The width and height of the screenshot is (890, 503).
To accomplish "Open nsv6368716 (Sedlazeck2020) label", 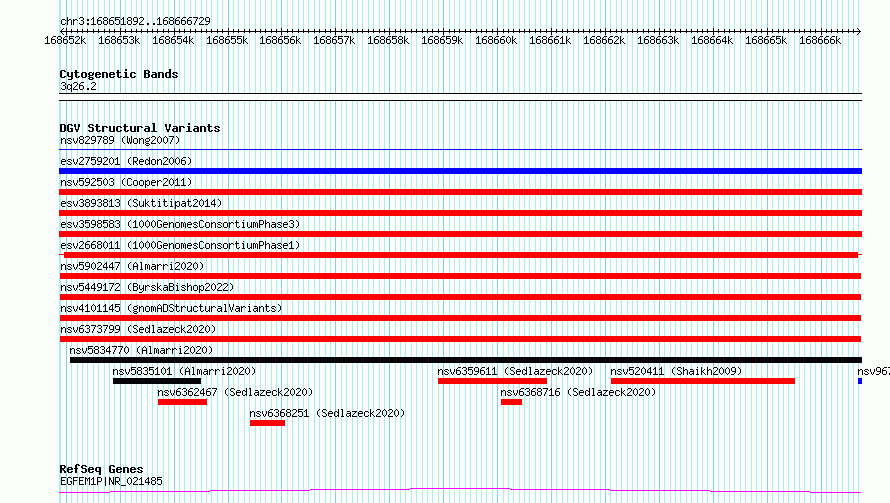I will coord(578,392).
